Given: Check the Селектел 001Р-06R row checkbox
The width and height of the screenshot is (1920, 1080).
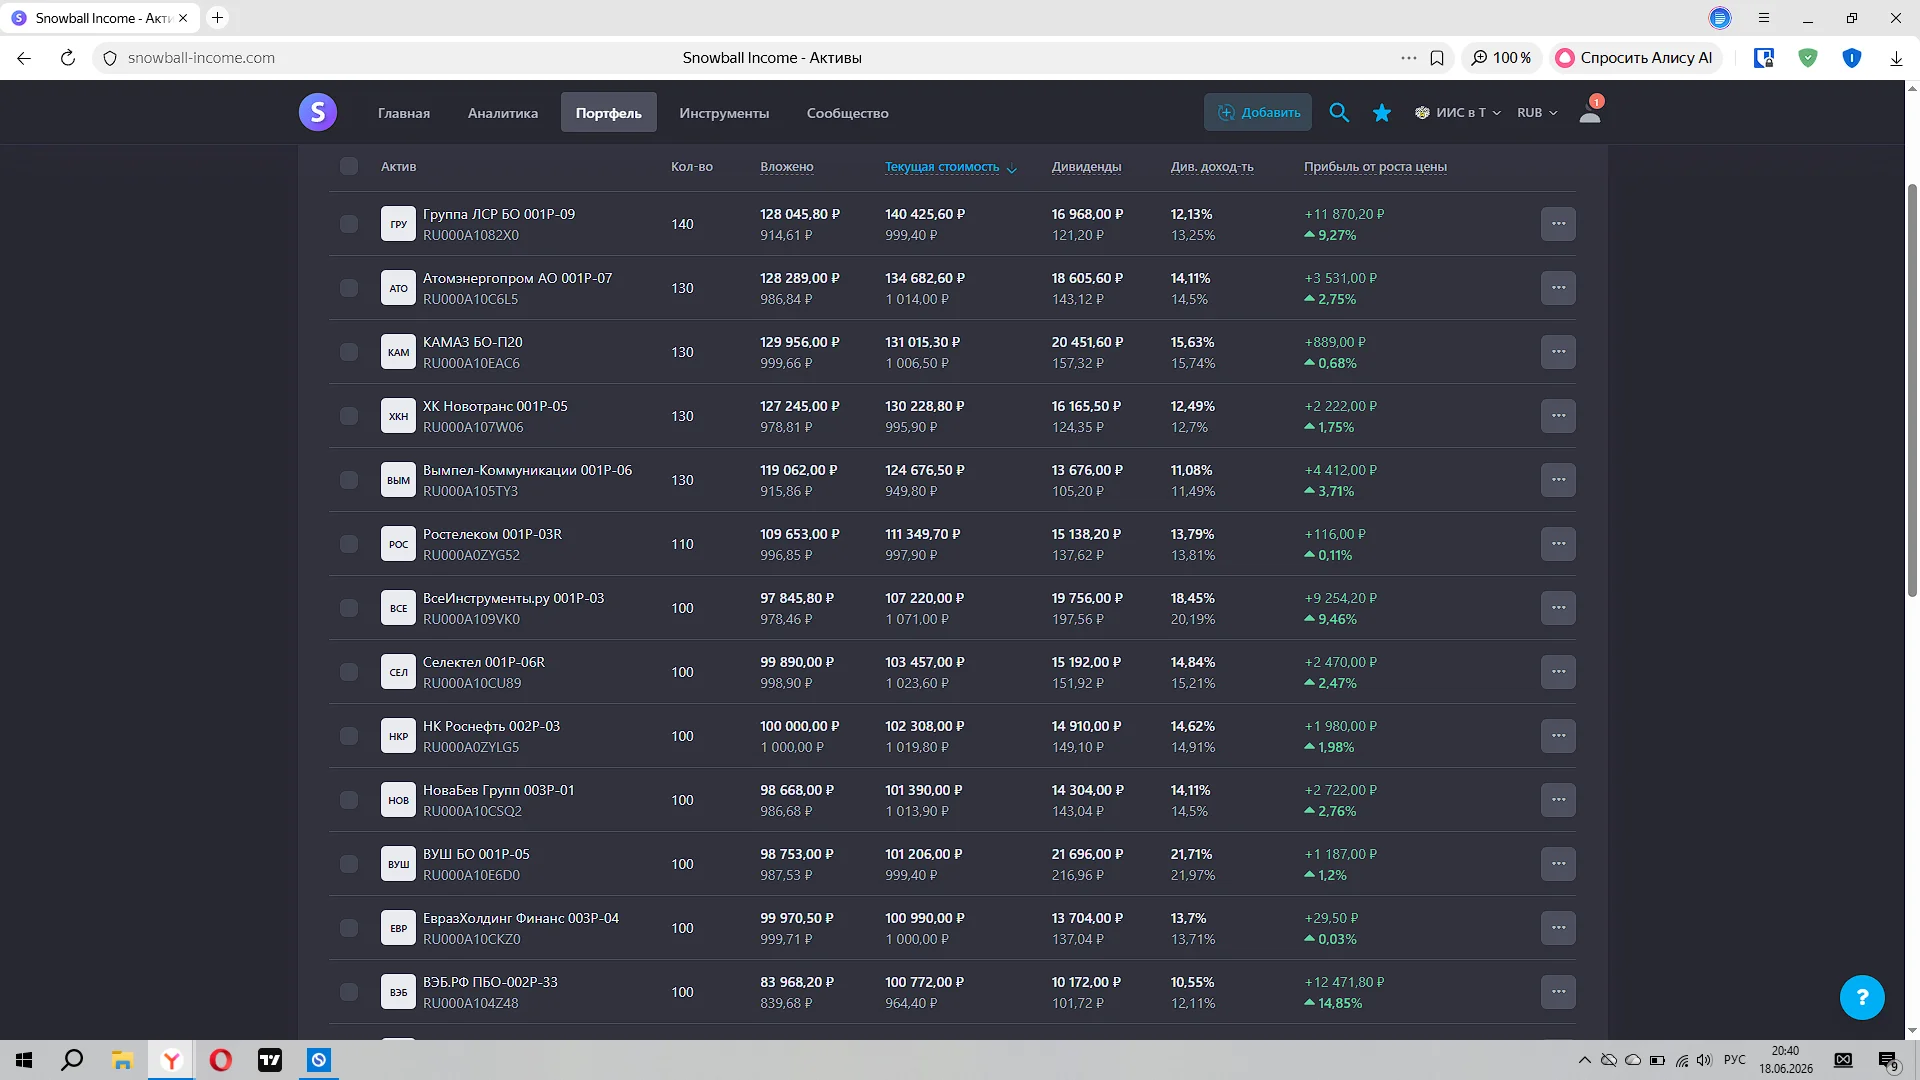Looking at the screenshot, I should [349, 672].
